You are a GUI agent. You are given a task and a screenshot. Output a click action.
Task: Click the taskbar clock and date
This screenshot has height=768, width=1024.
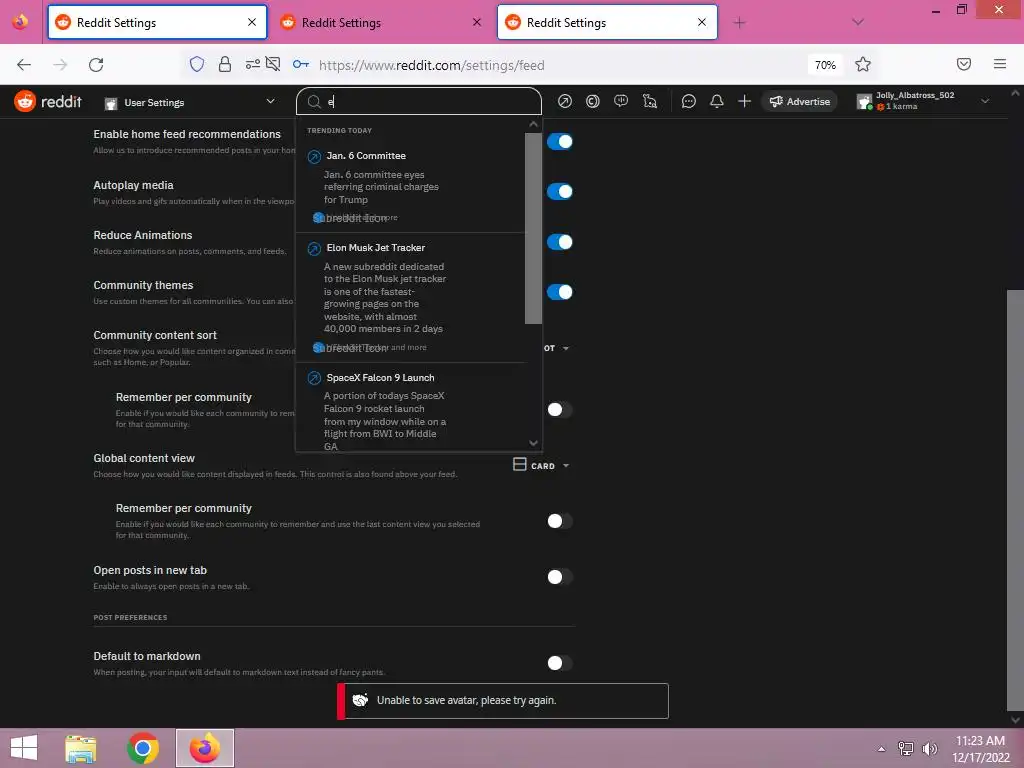coord(980,748)
